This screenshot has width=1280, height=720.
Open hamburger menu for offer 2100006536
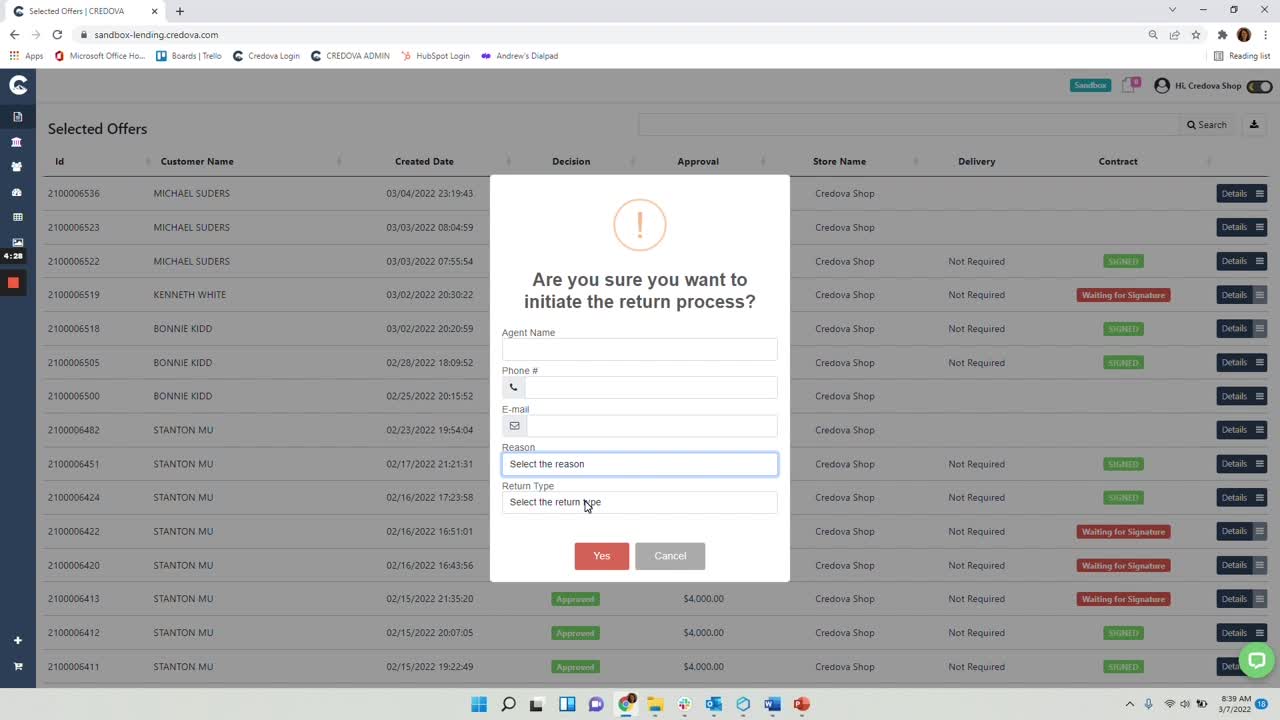coord(1260,193)
